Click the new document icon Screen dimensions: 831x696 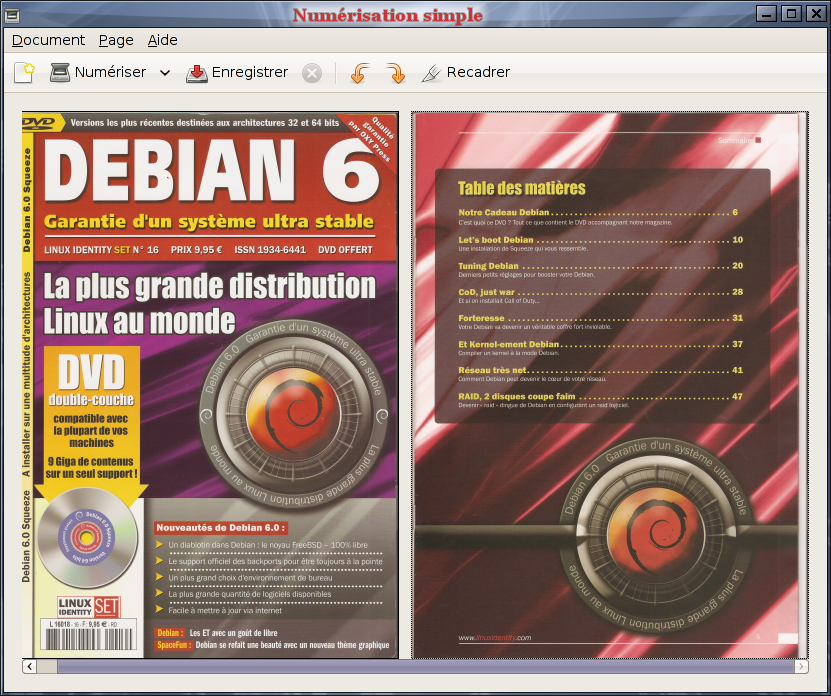coord(24,73)
